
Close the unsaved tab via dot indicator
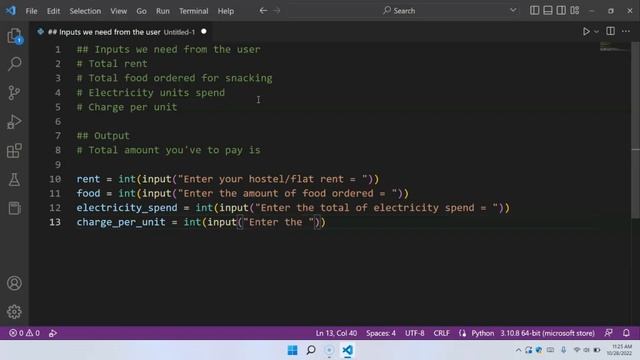tap(204, 31)
